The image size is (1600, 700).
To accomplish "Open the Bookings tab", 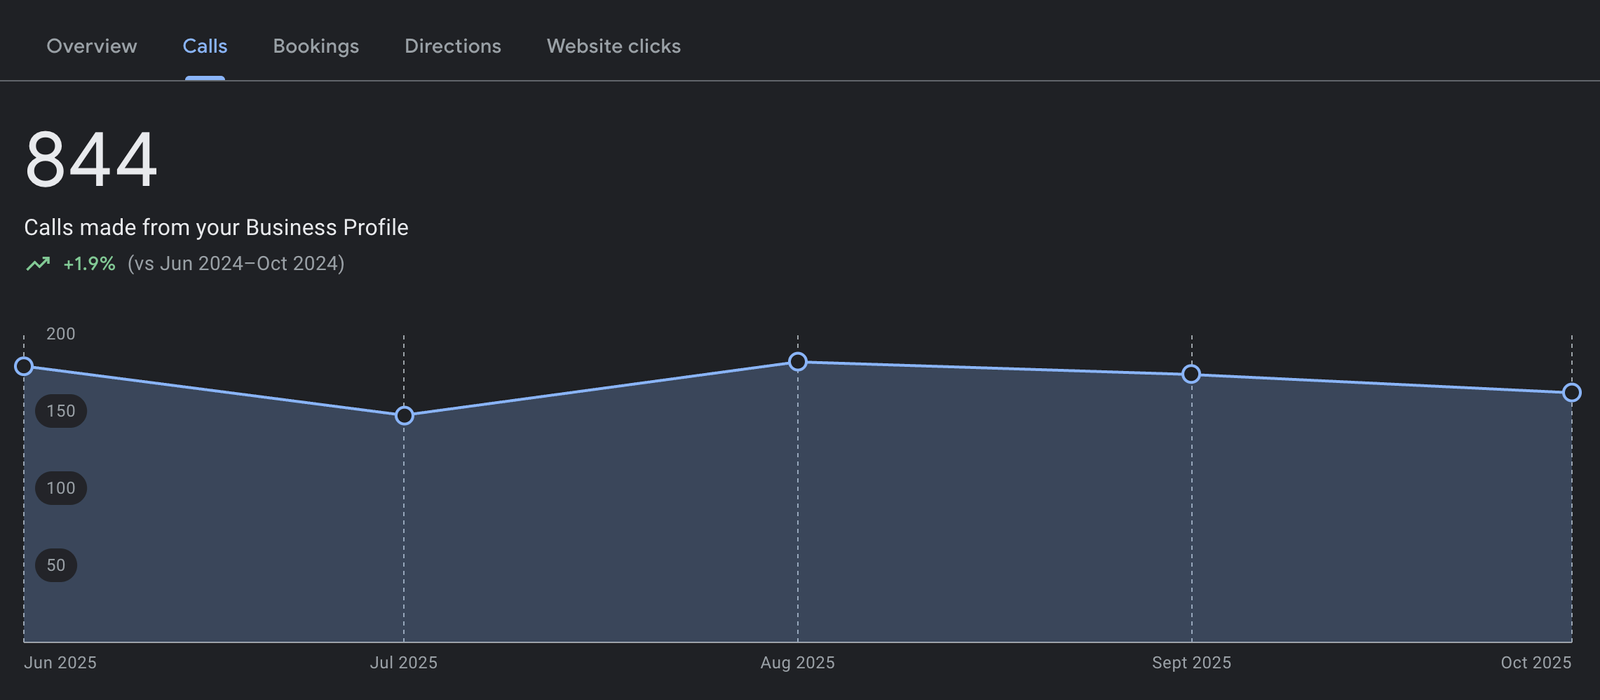I will [316, 46].
